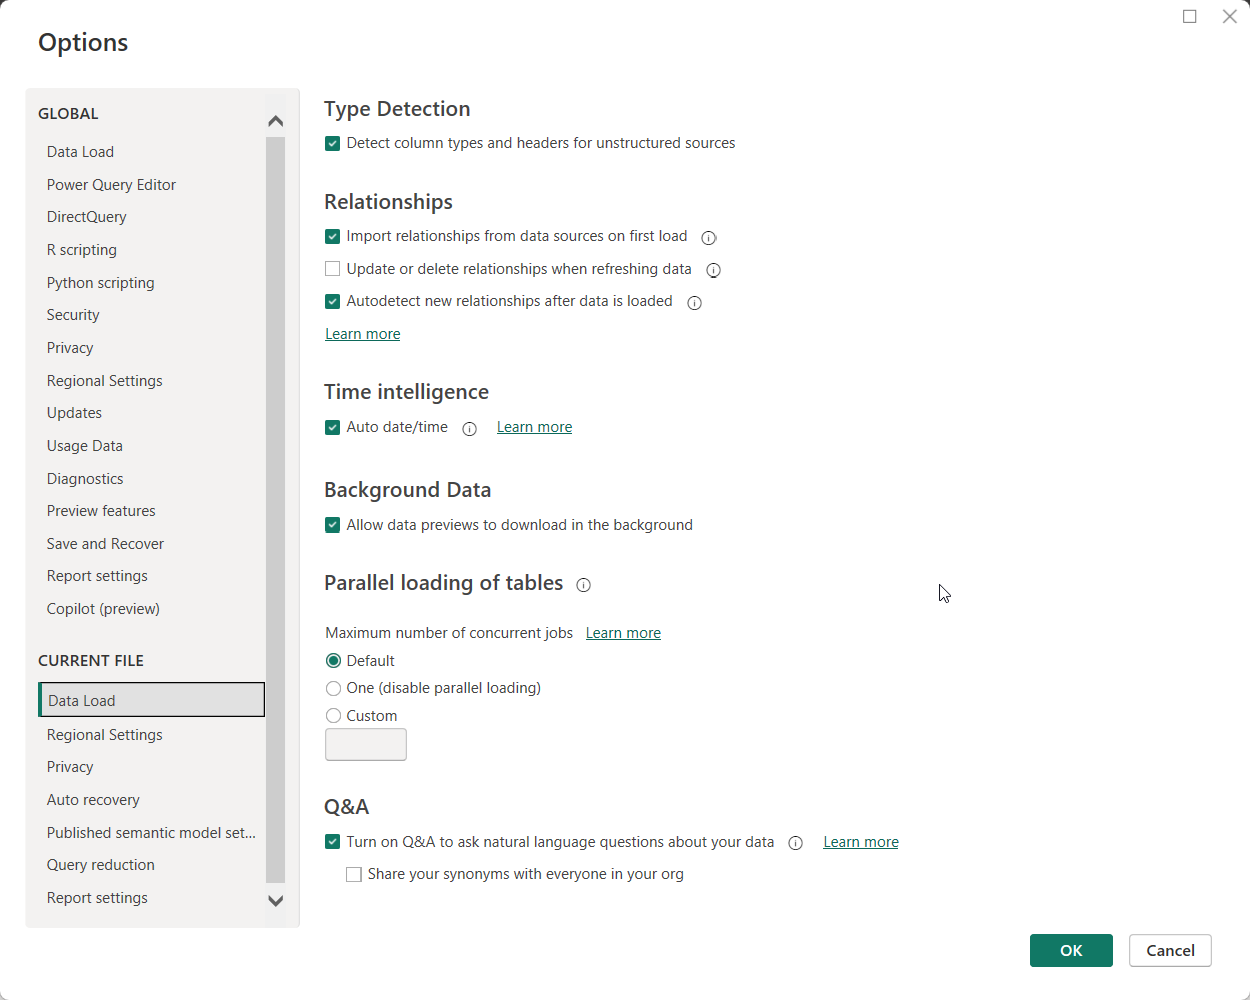
Task: Click Learn more under Relationships
Action: (363, 334)
